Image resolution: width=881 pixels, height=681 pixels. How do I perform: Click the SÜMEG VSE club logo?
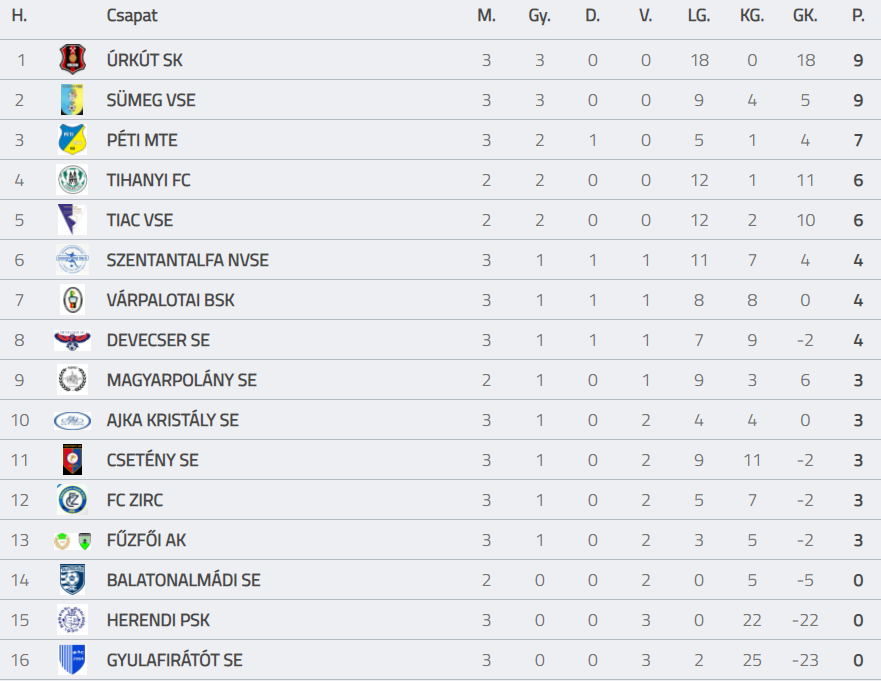coord(72,100)
